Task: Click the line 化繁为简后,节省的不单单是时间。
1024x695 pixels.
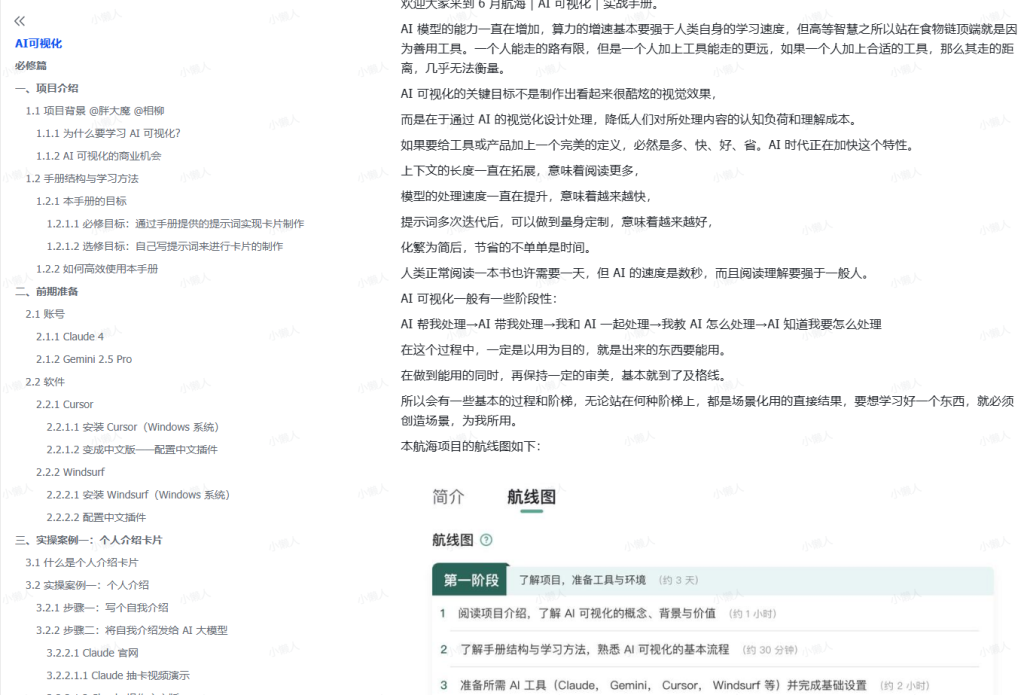Action: click(496, 248)
